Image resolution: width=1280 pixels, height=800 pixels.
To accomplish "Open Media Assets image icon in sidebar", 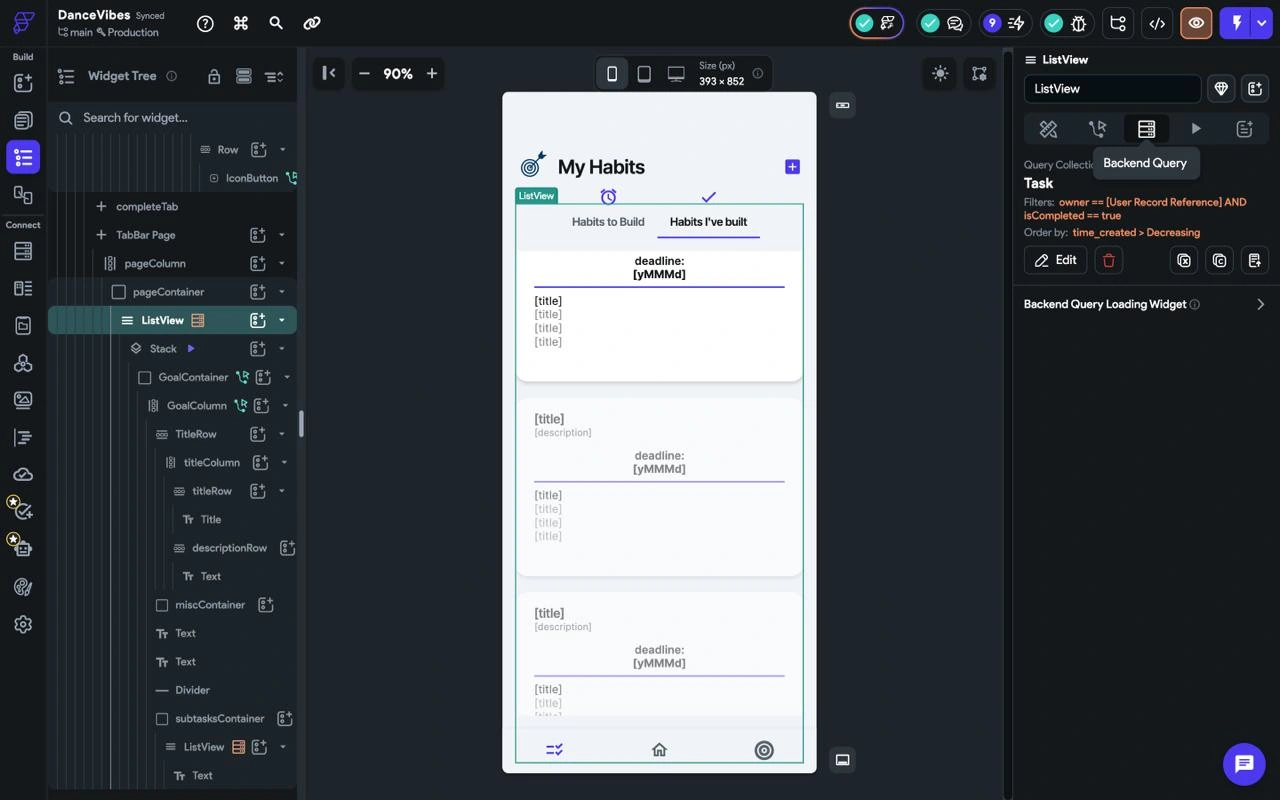I will (x=23, y=400).
